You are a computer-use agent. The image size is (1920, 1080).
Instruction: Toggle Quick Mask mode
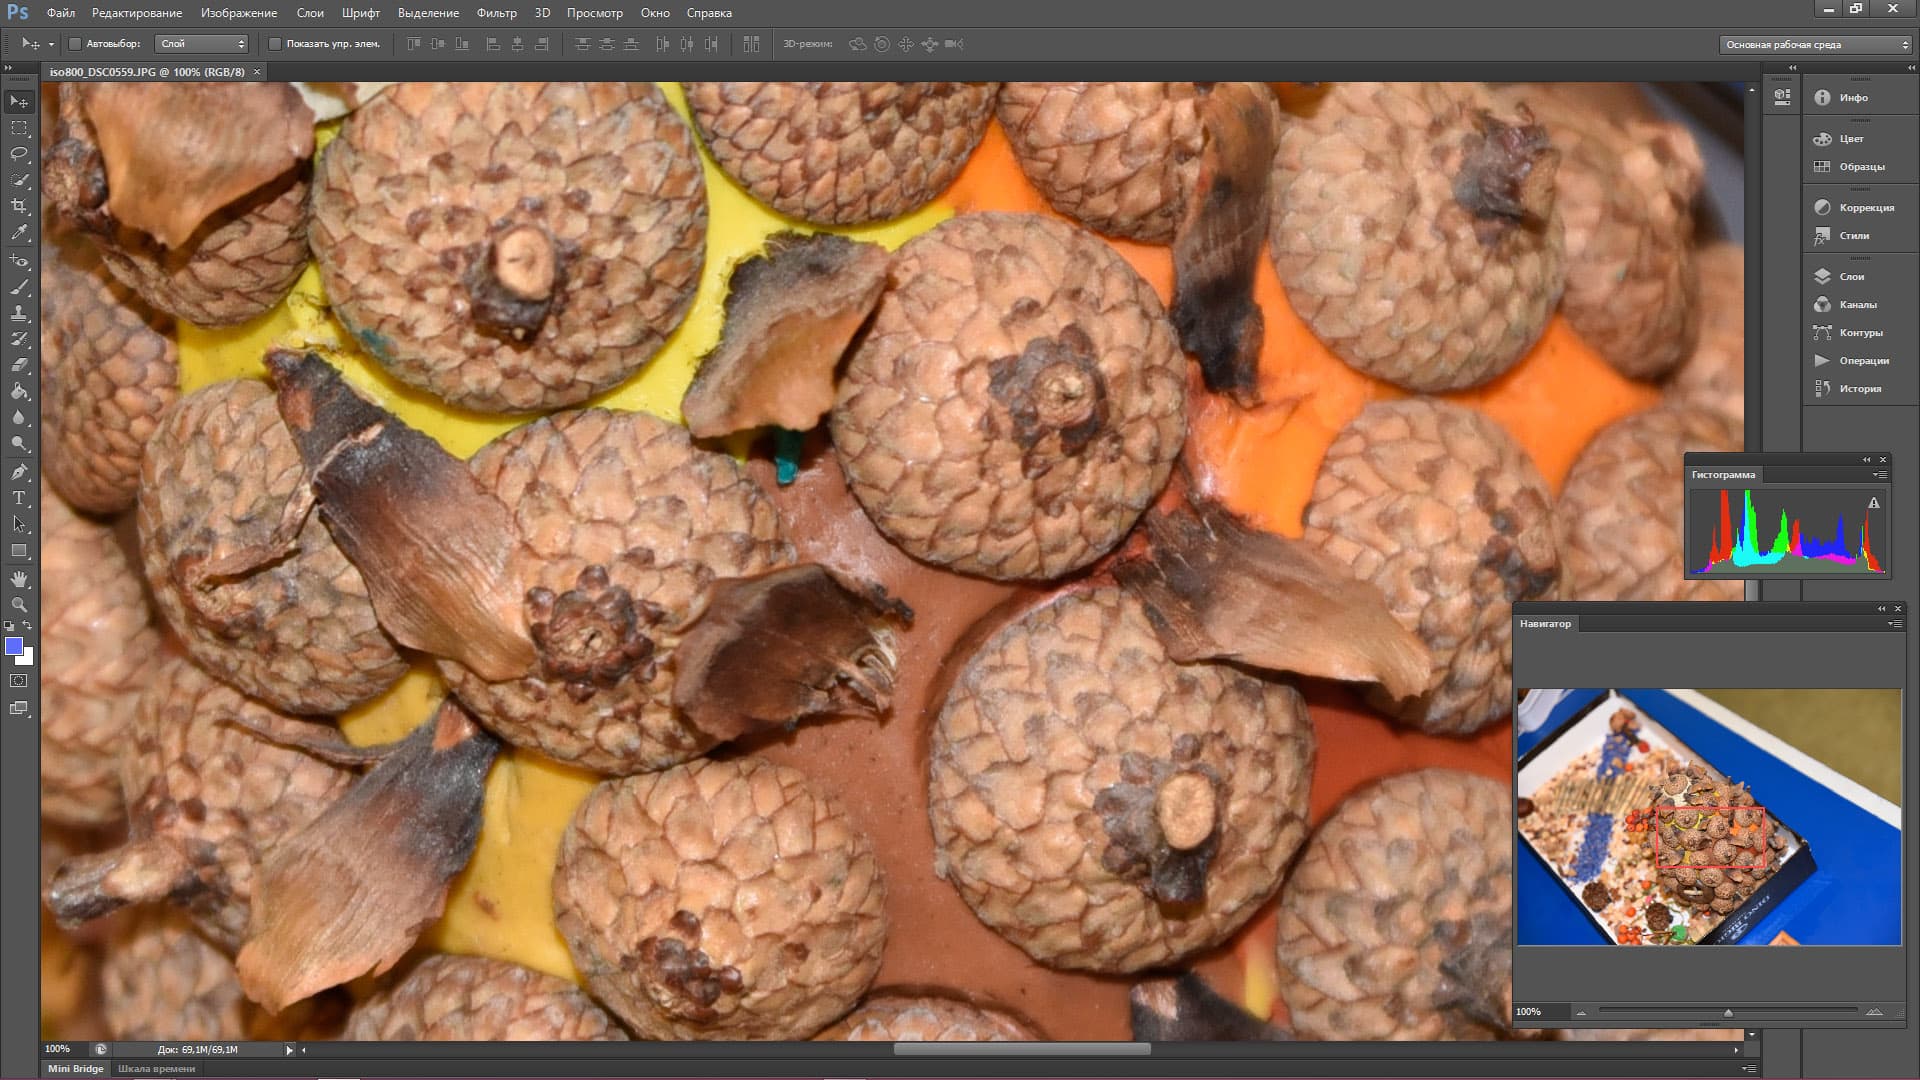coord(19,681)
